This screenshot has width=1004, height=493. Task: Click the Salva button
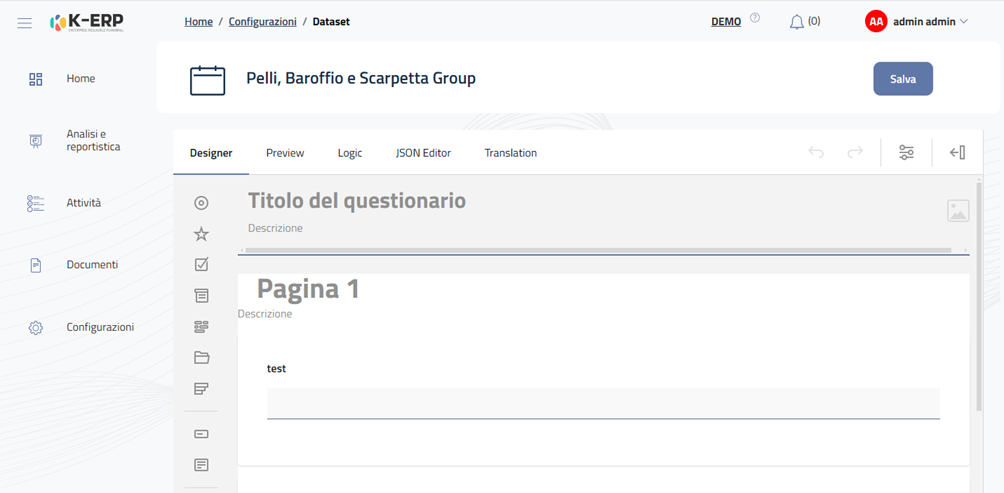pyautogui.click(x=903, y=79)
